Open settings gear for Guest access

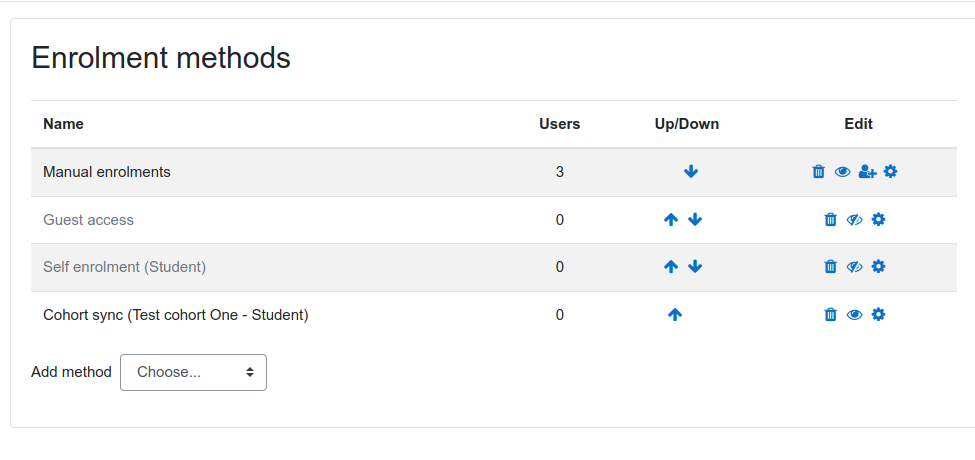[878, 219]
